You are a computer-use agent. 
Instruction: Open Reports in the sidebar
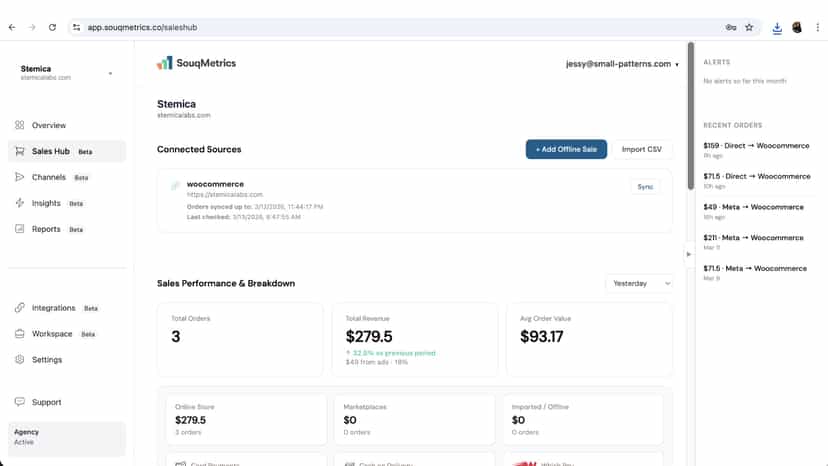[67, 229]
